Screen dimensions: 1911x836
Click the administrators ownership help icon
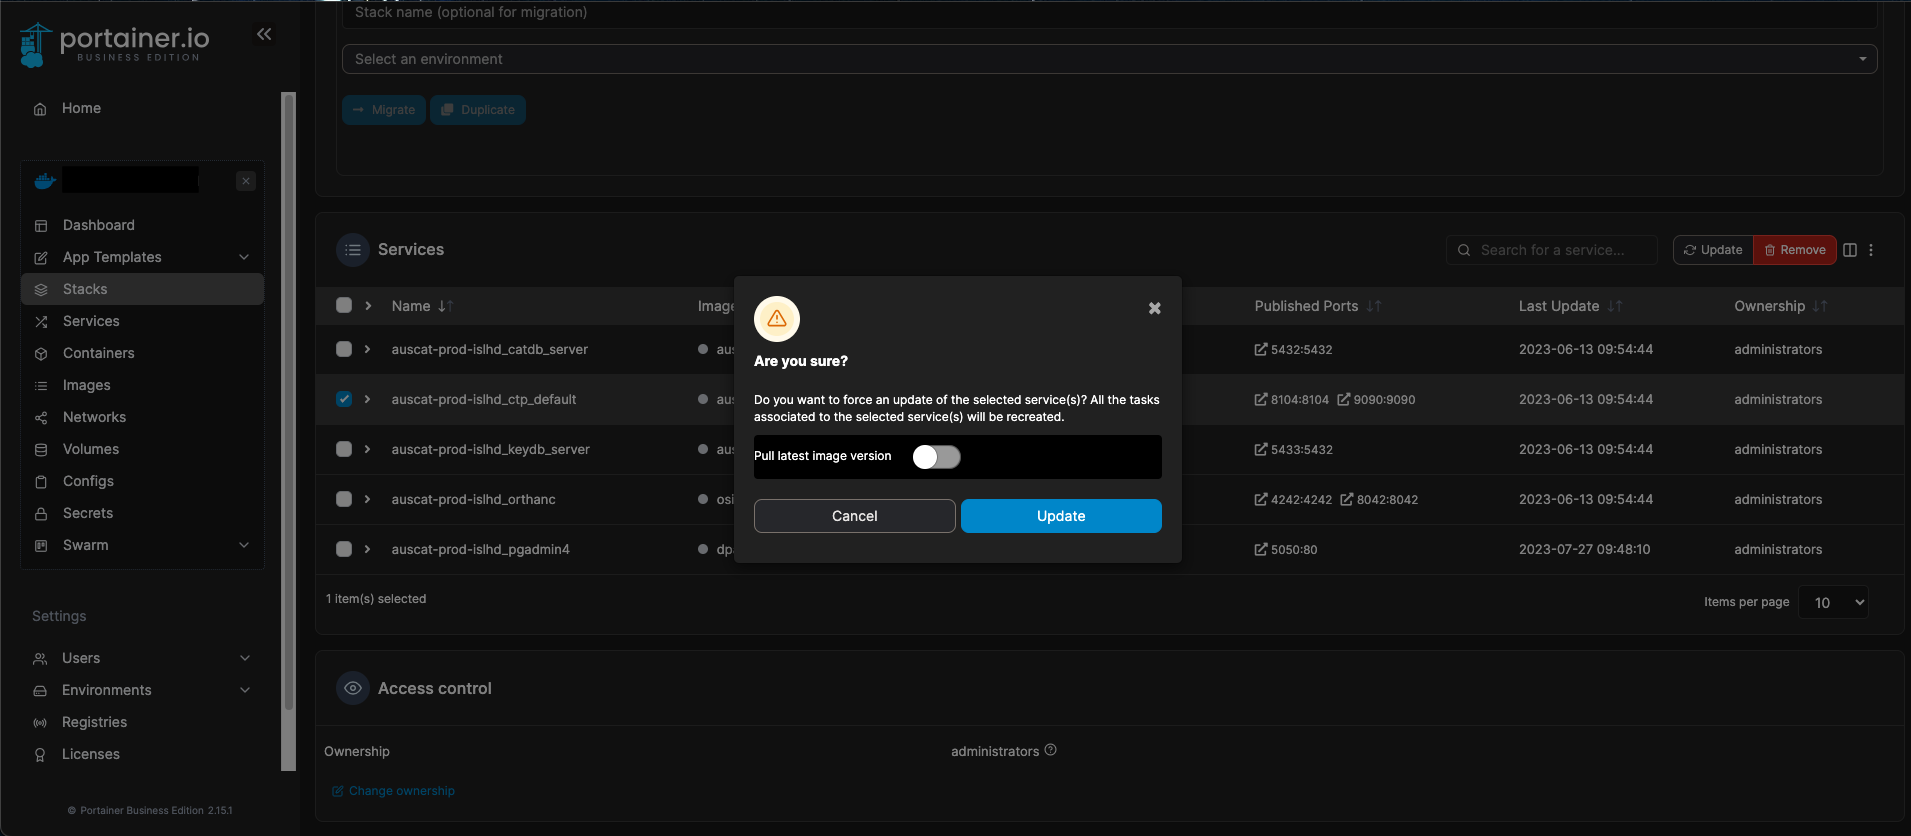[x=1051, y=750]
